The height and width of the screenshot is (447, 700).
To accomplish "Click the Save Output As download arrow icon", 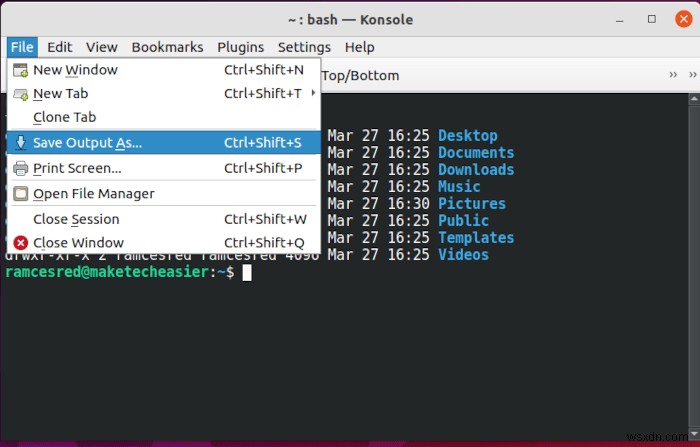I will point(21,142).
